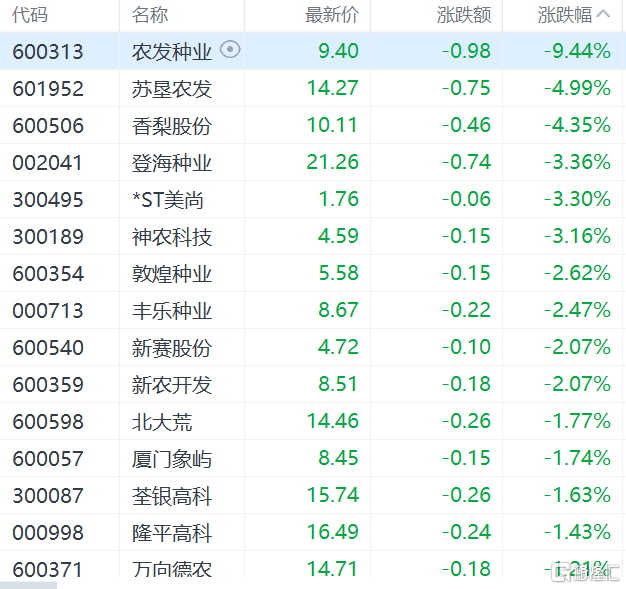Open stock name *ST美尚

tap(168, 200)
